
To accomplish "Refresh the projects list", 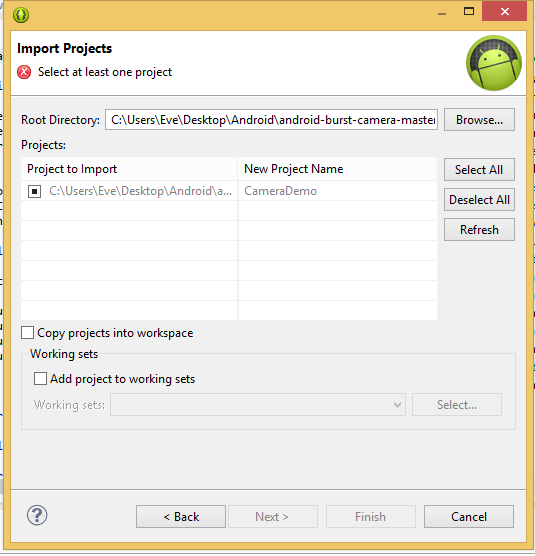I will click(x=479, y=230).
